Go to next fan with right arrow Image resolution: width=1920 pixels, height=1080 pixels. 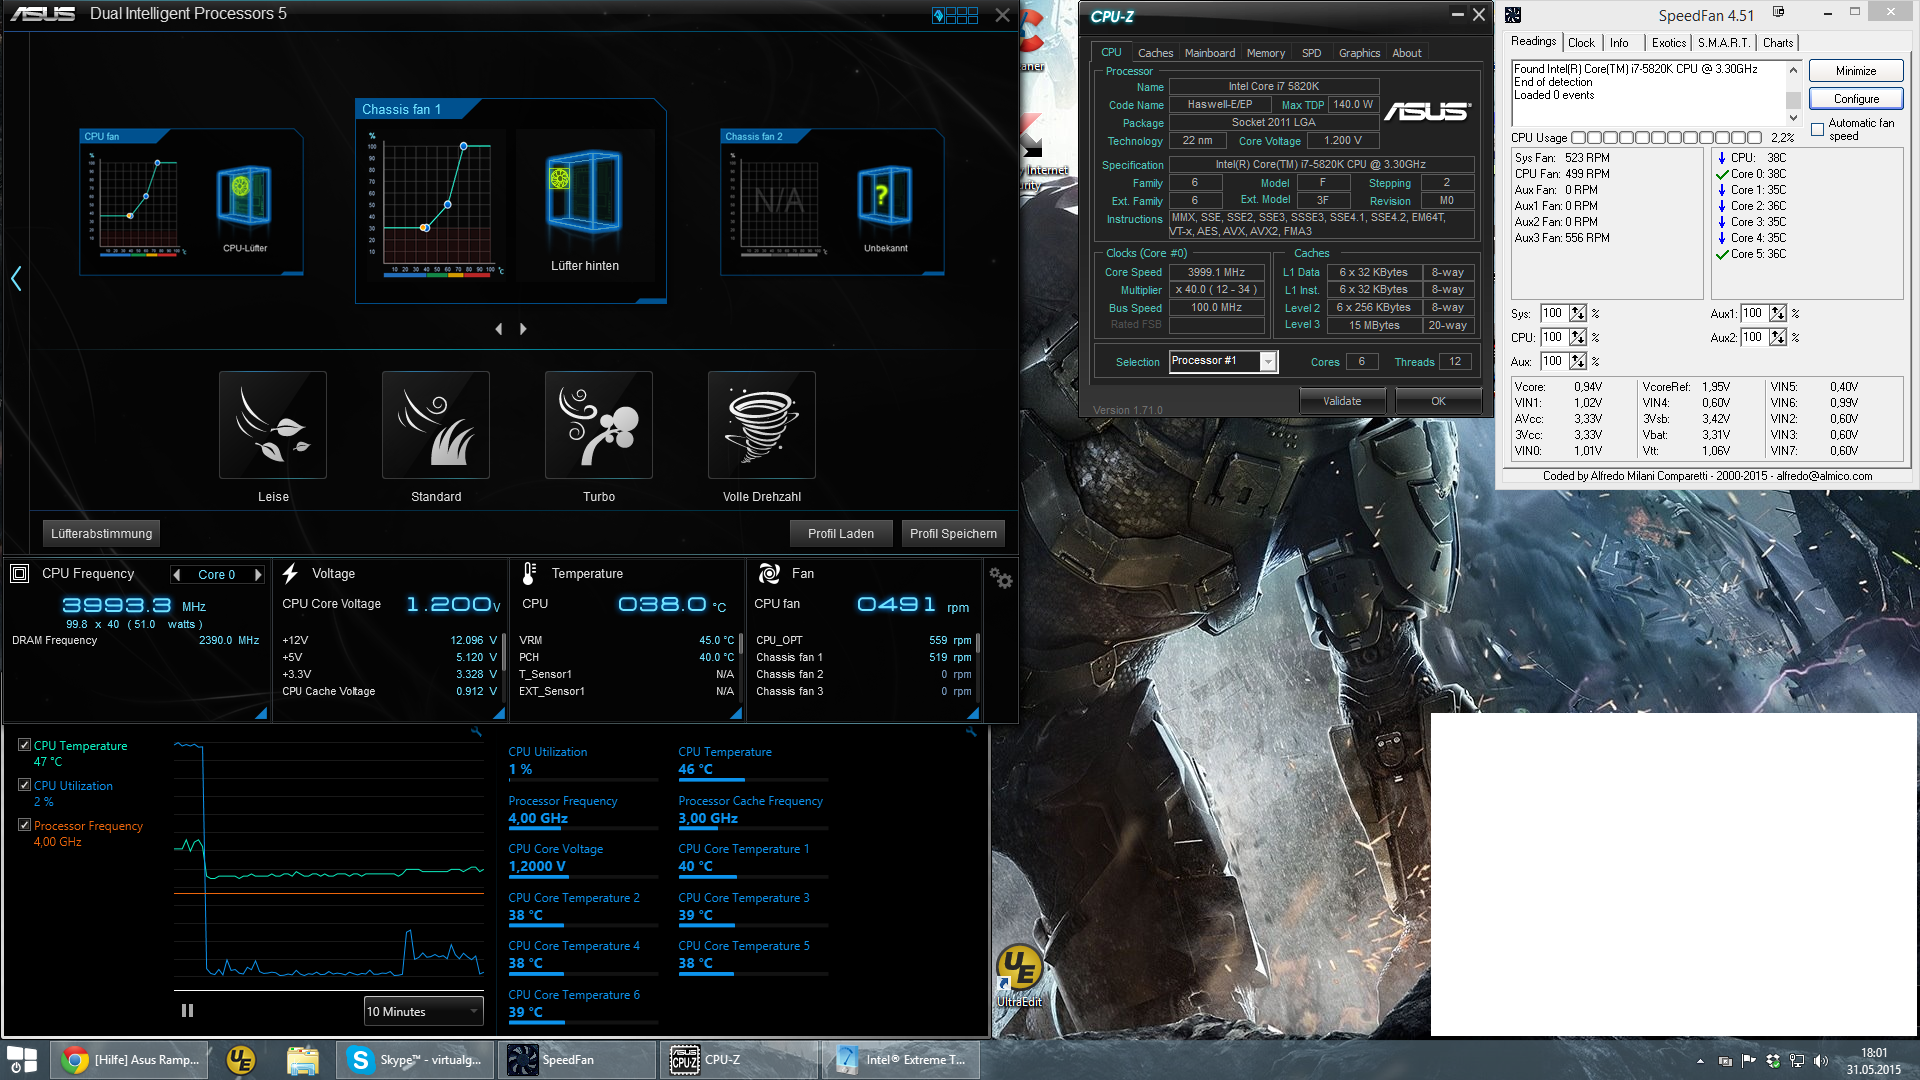[523, 329]
